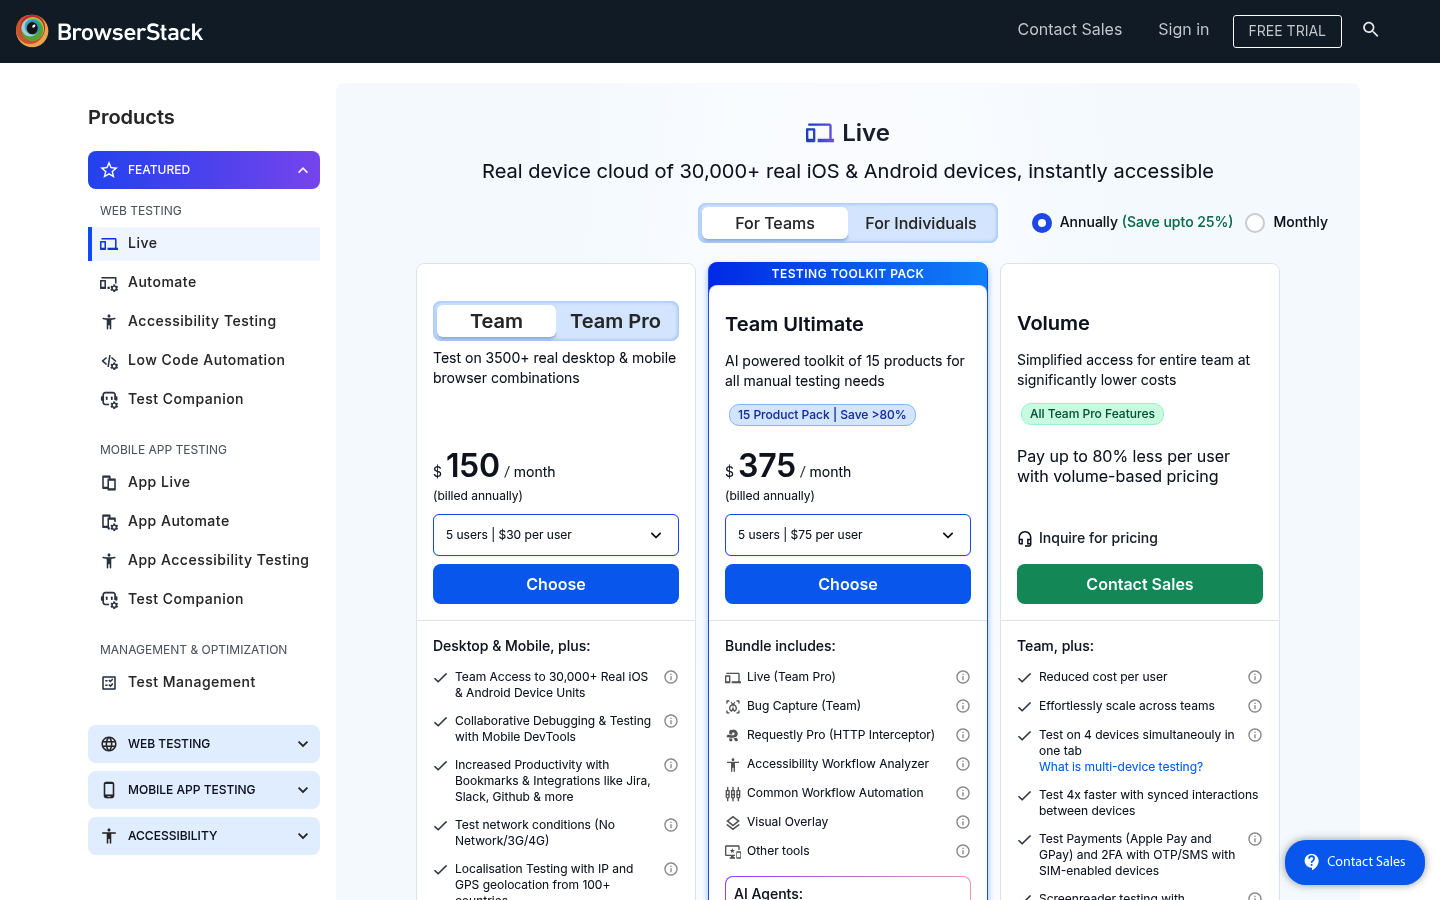Click info icon for Accessibility Workflow Analyzer
Image resolution: width=1440 pixels, height=900 pixels.
point(963,764)
